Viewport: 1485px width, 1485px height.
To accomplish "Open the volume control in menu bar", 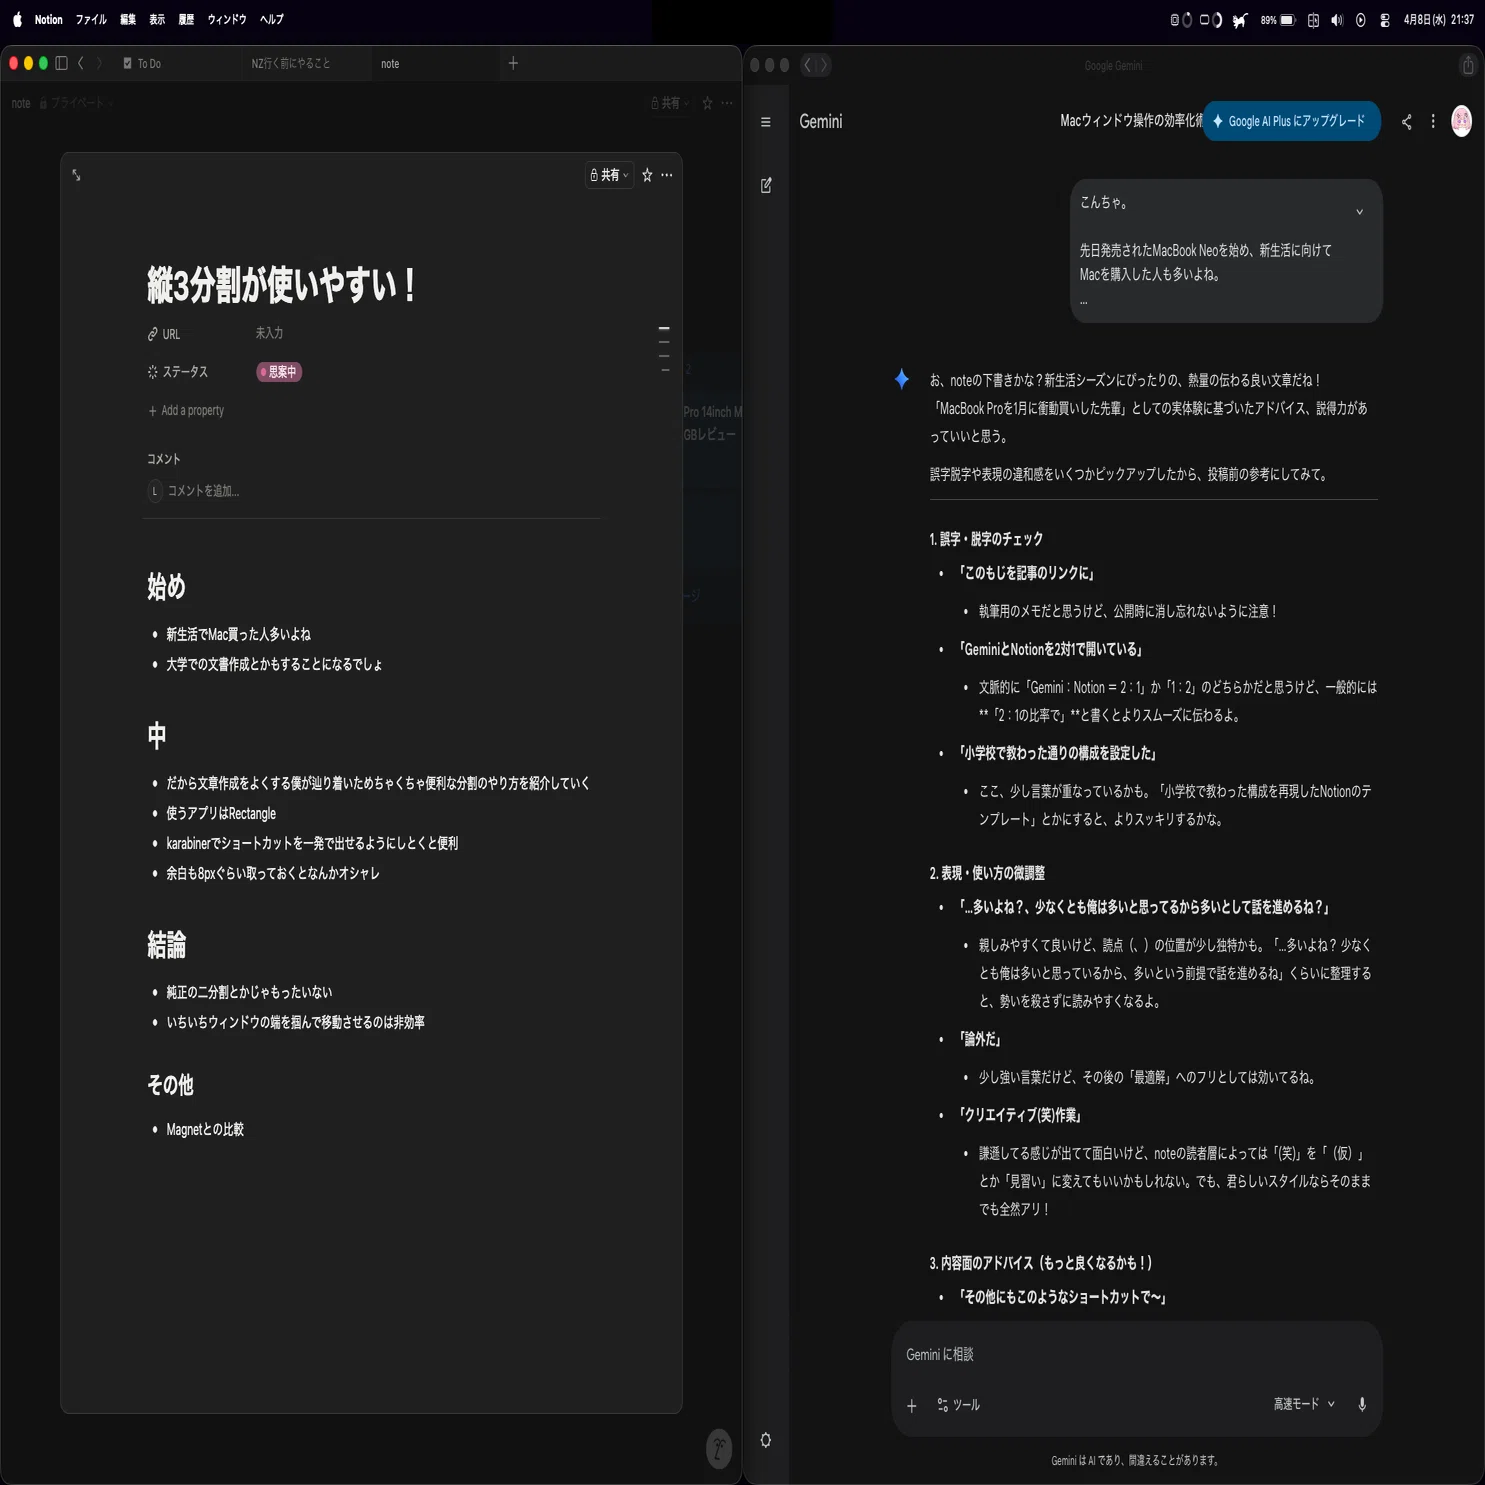I will (x=1337, y=20).
